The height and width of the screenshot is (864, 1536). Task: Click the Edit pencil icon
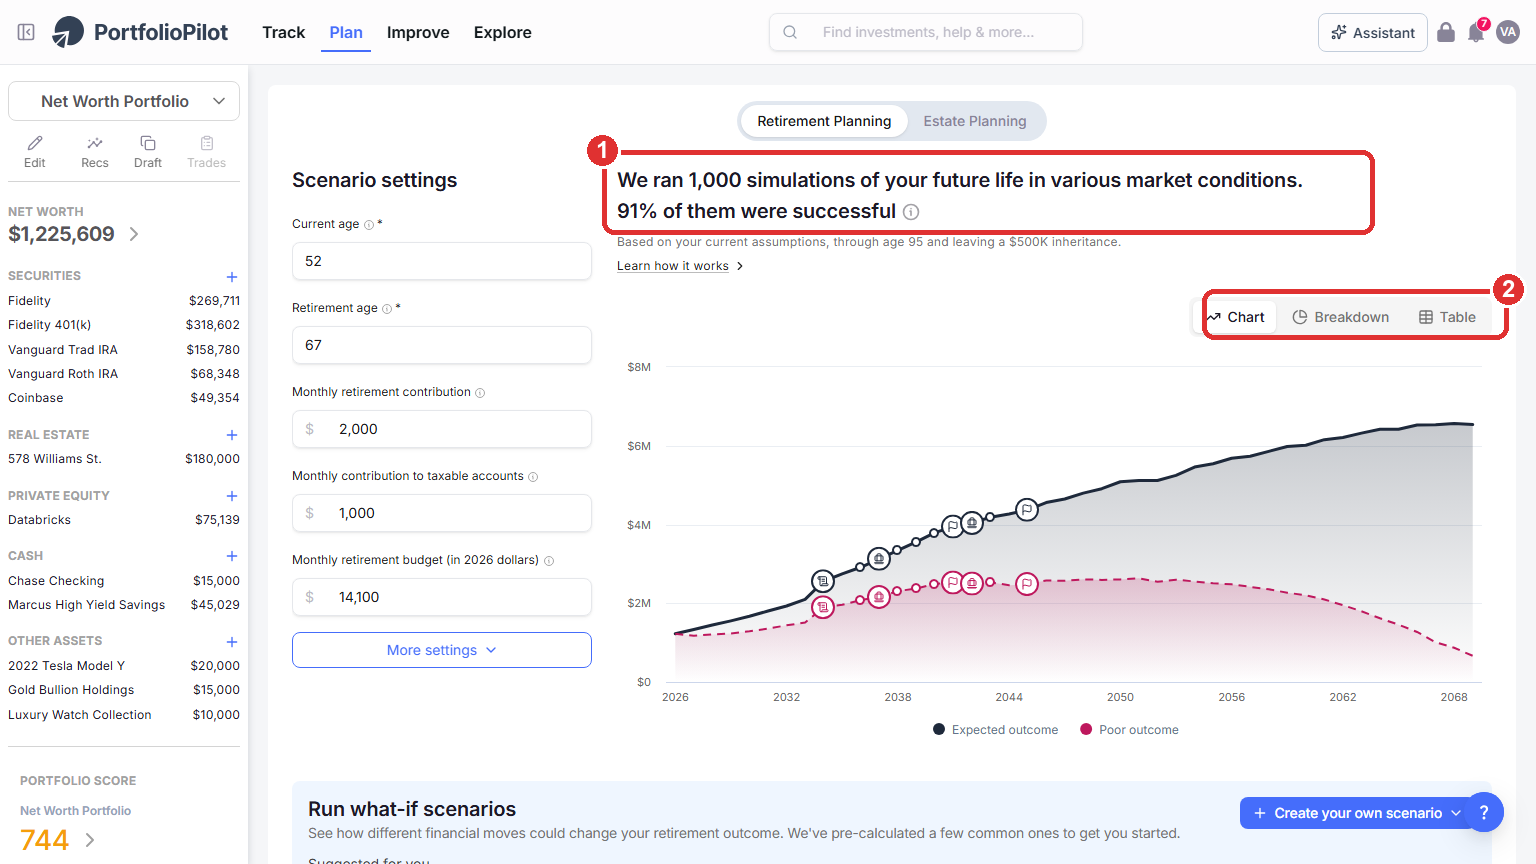pos(35,143)
